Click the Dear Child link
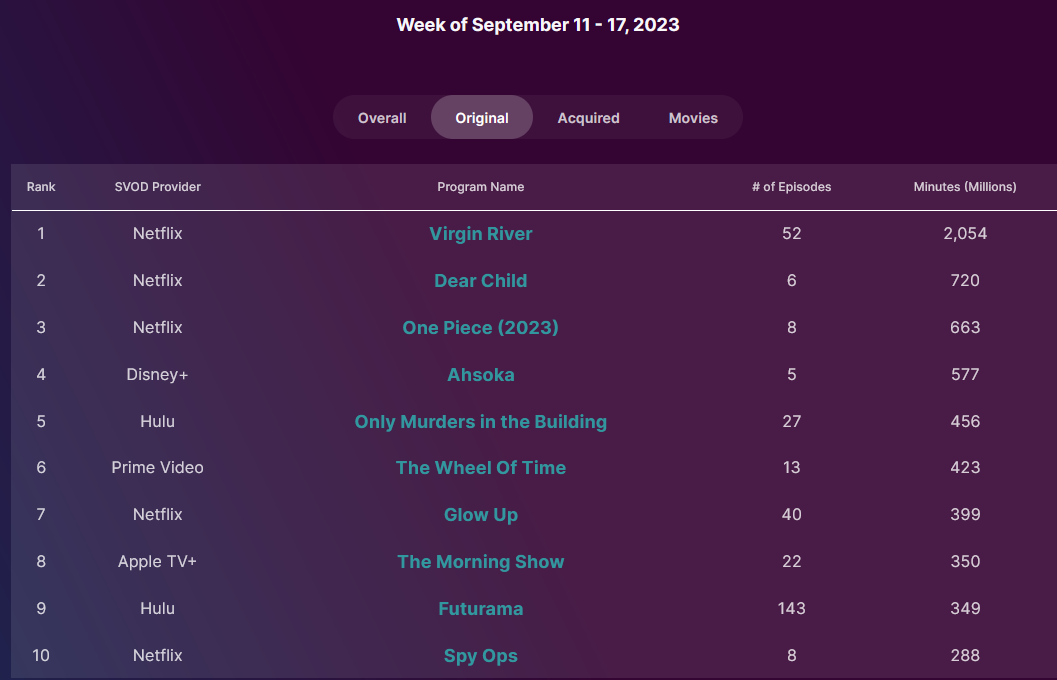 click(480, 281)
